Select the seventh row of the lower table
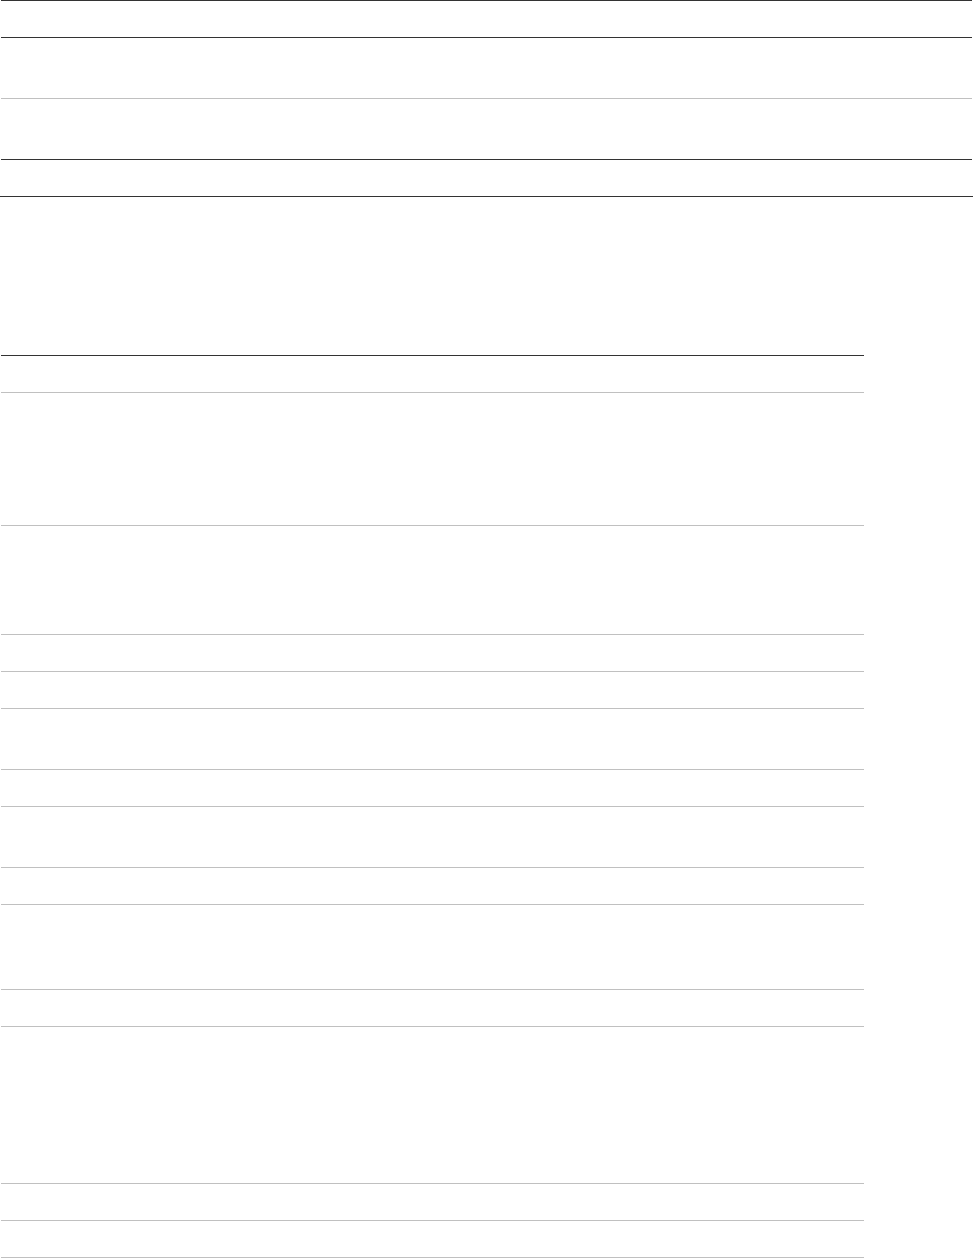This screenshot has width=973, height=1258. coord(431,788)
